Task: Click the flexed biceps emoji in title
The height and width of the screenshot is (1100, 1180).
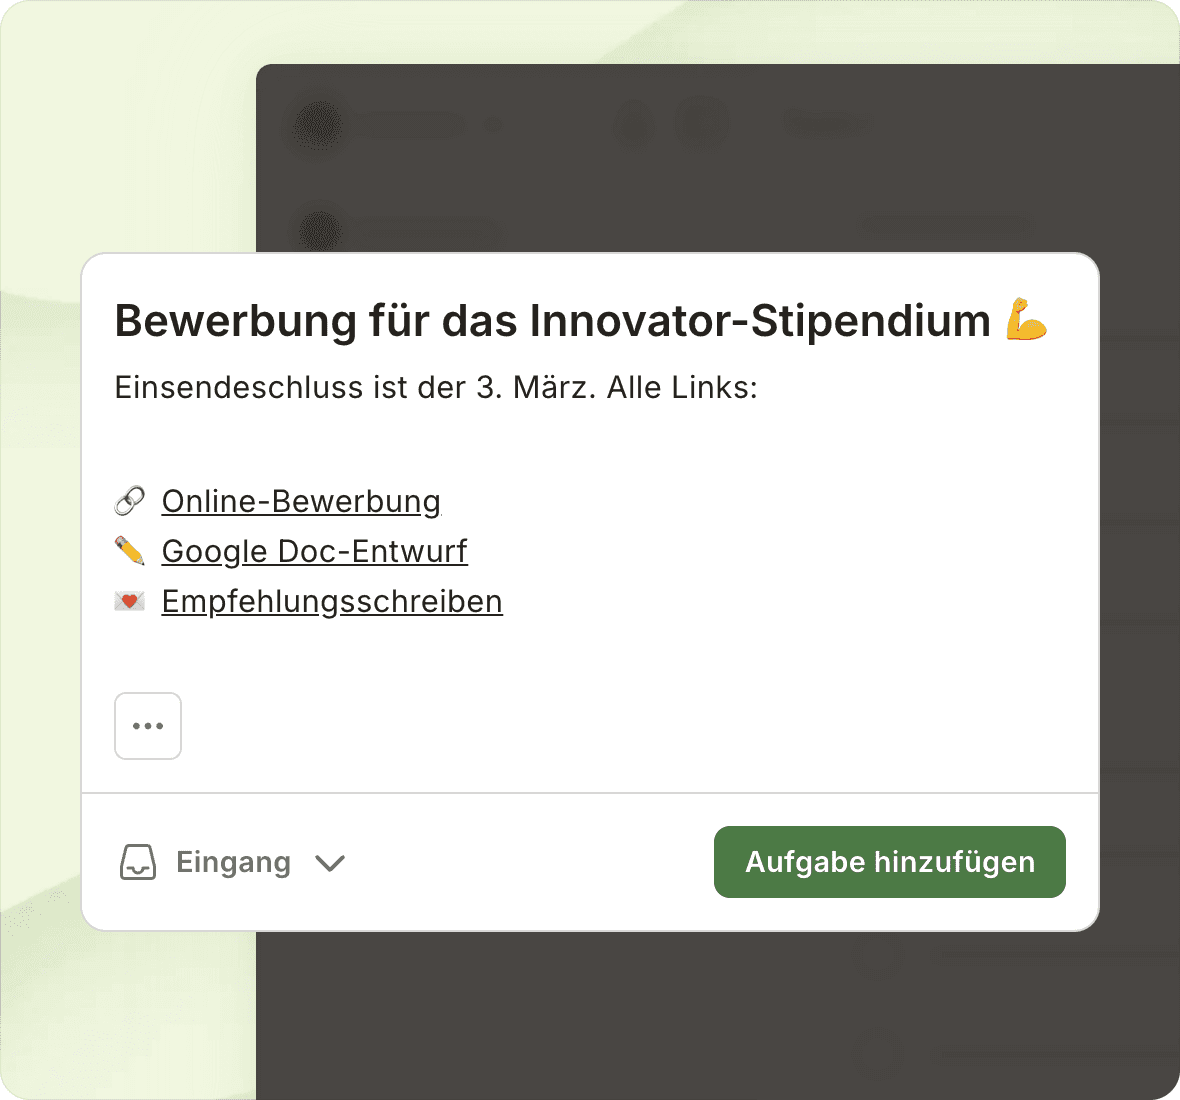Action: pyautogui.click(x=1026, y=321)
